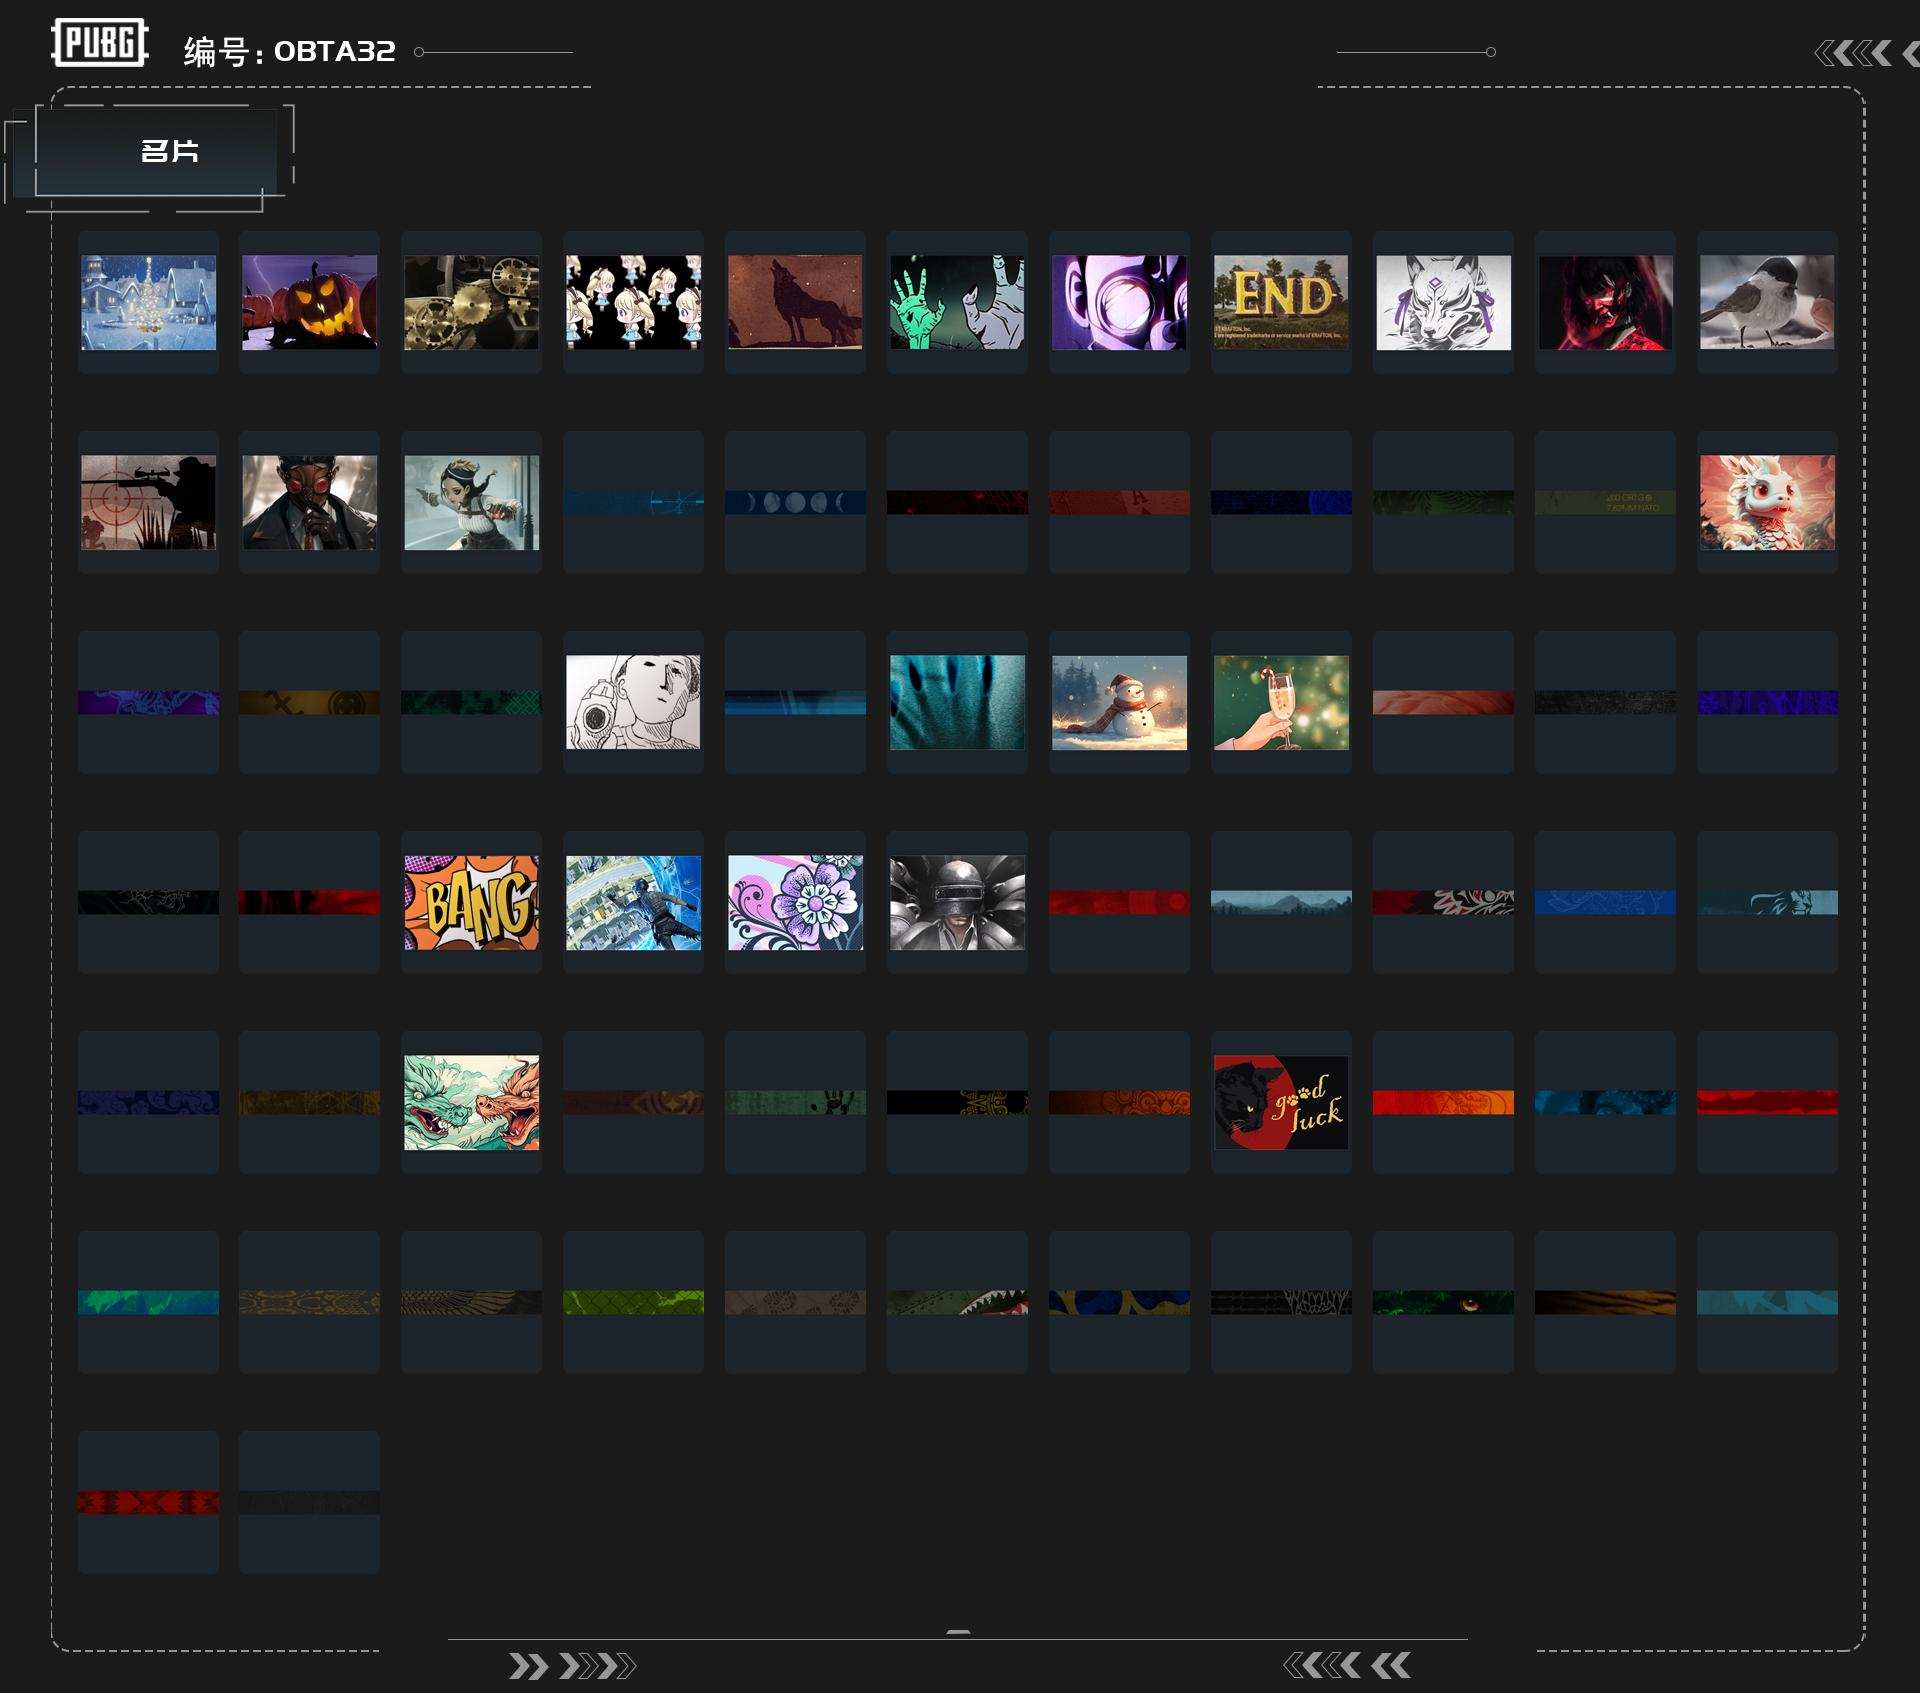Choose the manga sketch boy with gun nameplate

tap(634, 702)
